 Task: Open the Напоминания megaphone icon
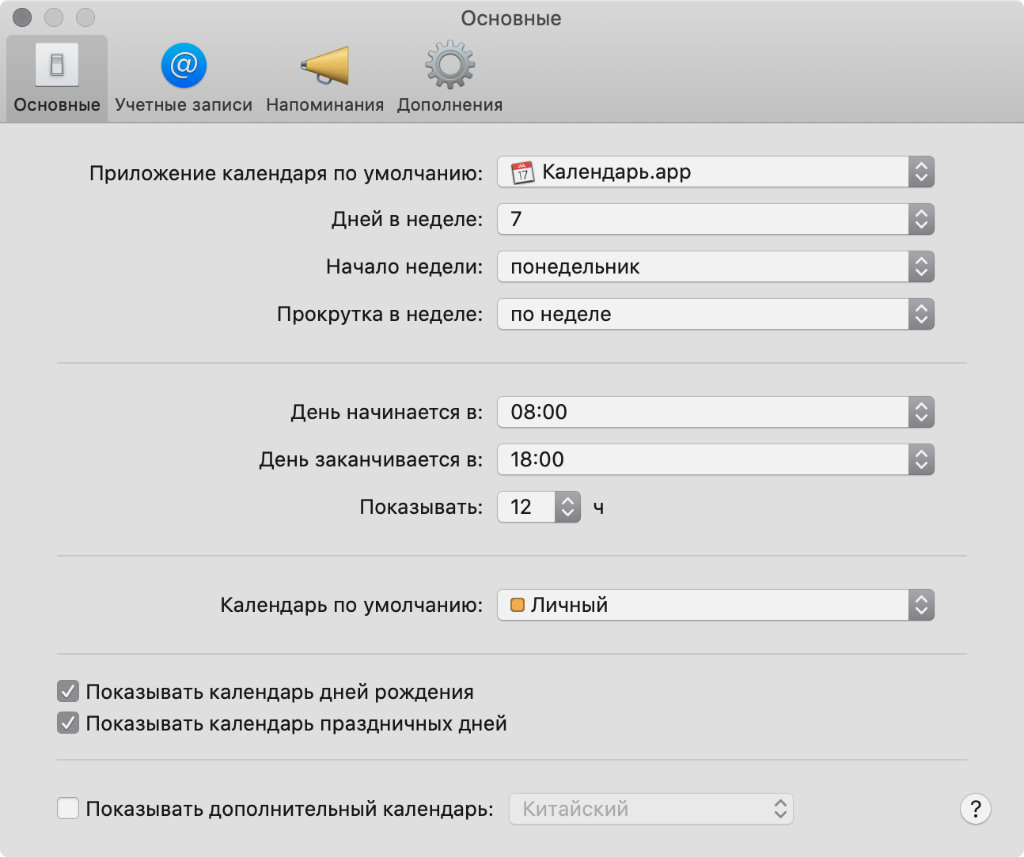tap(325, 65)
